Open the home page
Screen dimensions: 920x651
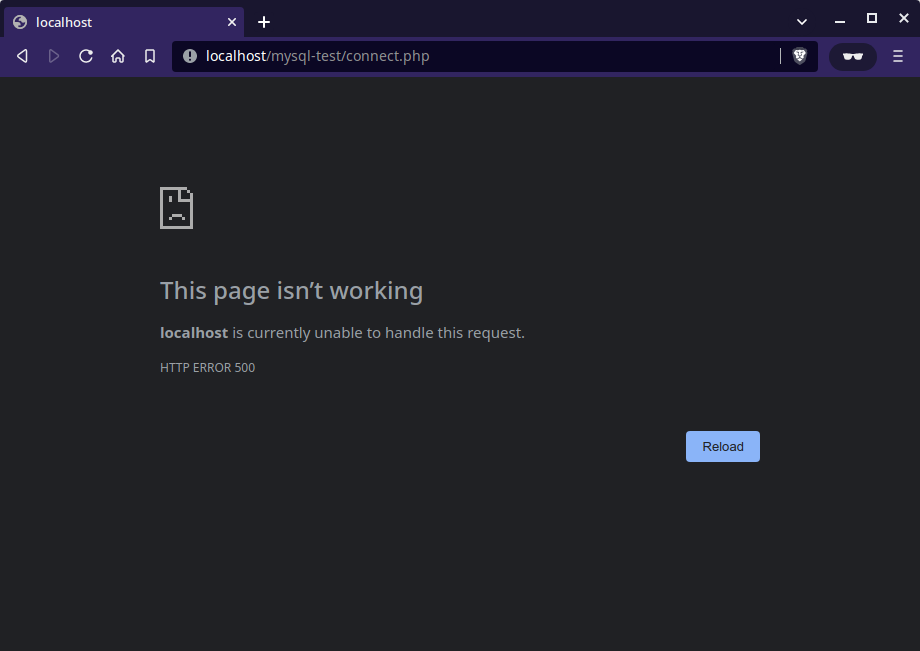118,56
